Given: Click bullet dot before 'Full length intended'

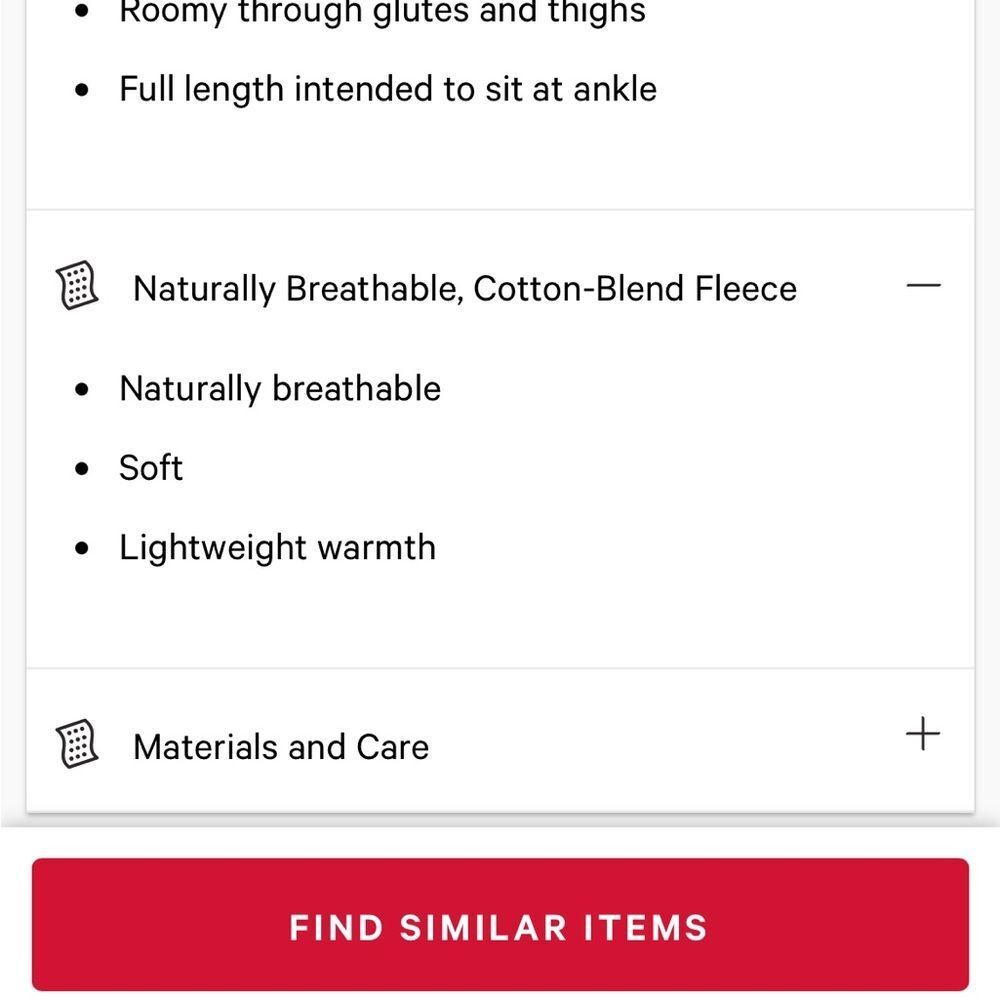Looking at the screenshot, I should tap(82, 89).
